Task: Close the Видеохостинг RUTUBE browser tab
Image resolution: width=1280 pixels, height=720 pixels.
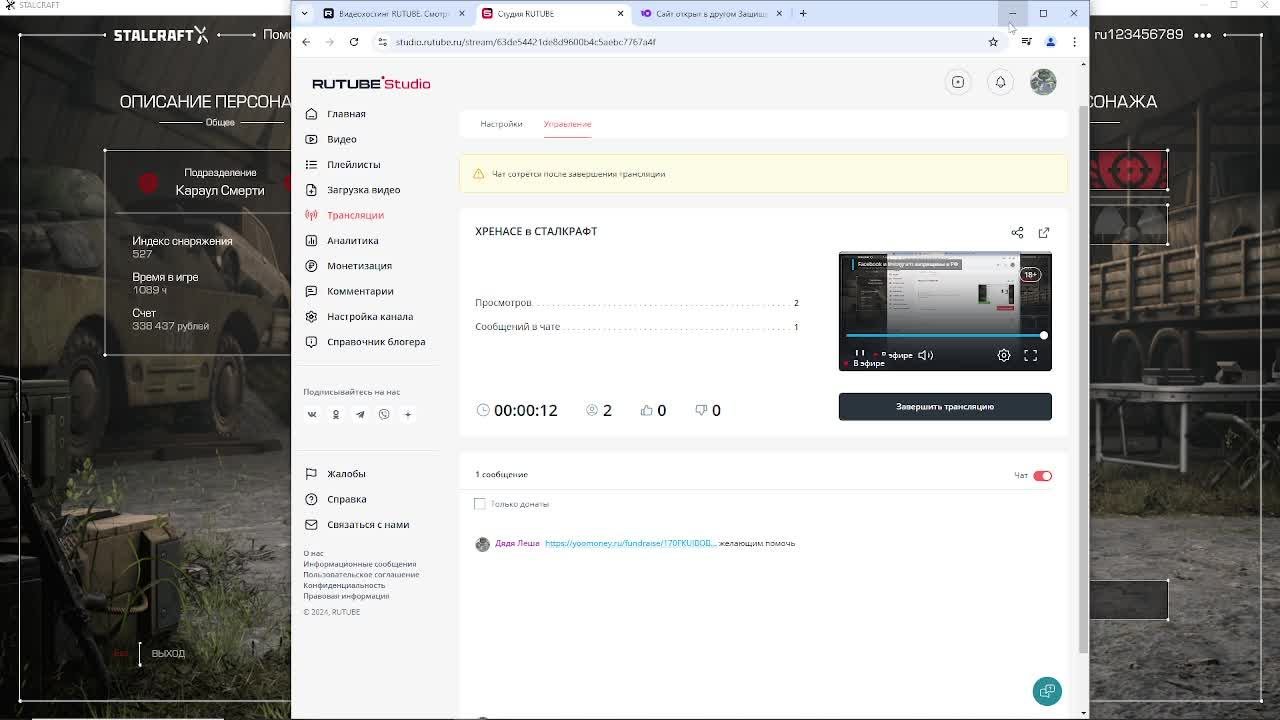Action: coord(461,14)
